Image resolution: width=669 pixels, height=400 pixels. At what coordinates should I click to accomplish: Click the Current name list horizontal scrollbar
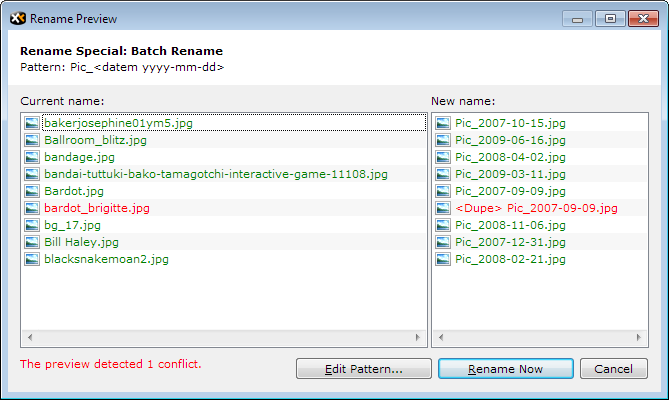223,337
